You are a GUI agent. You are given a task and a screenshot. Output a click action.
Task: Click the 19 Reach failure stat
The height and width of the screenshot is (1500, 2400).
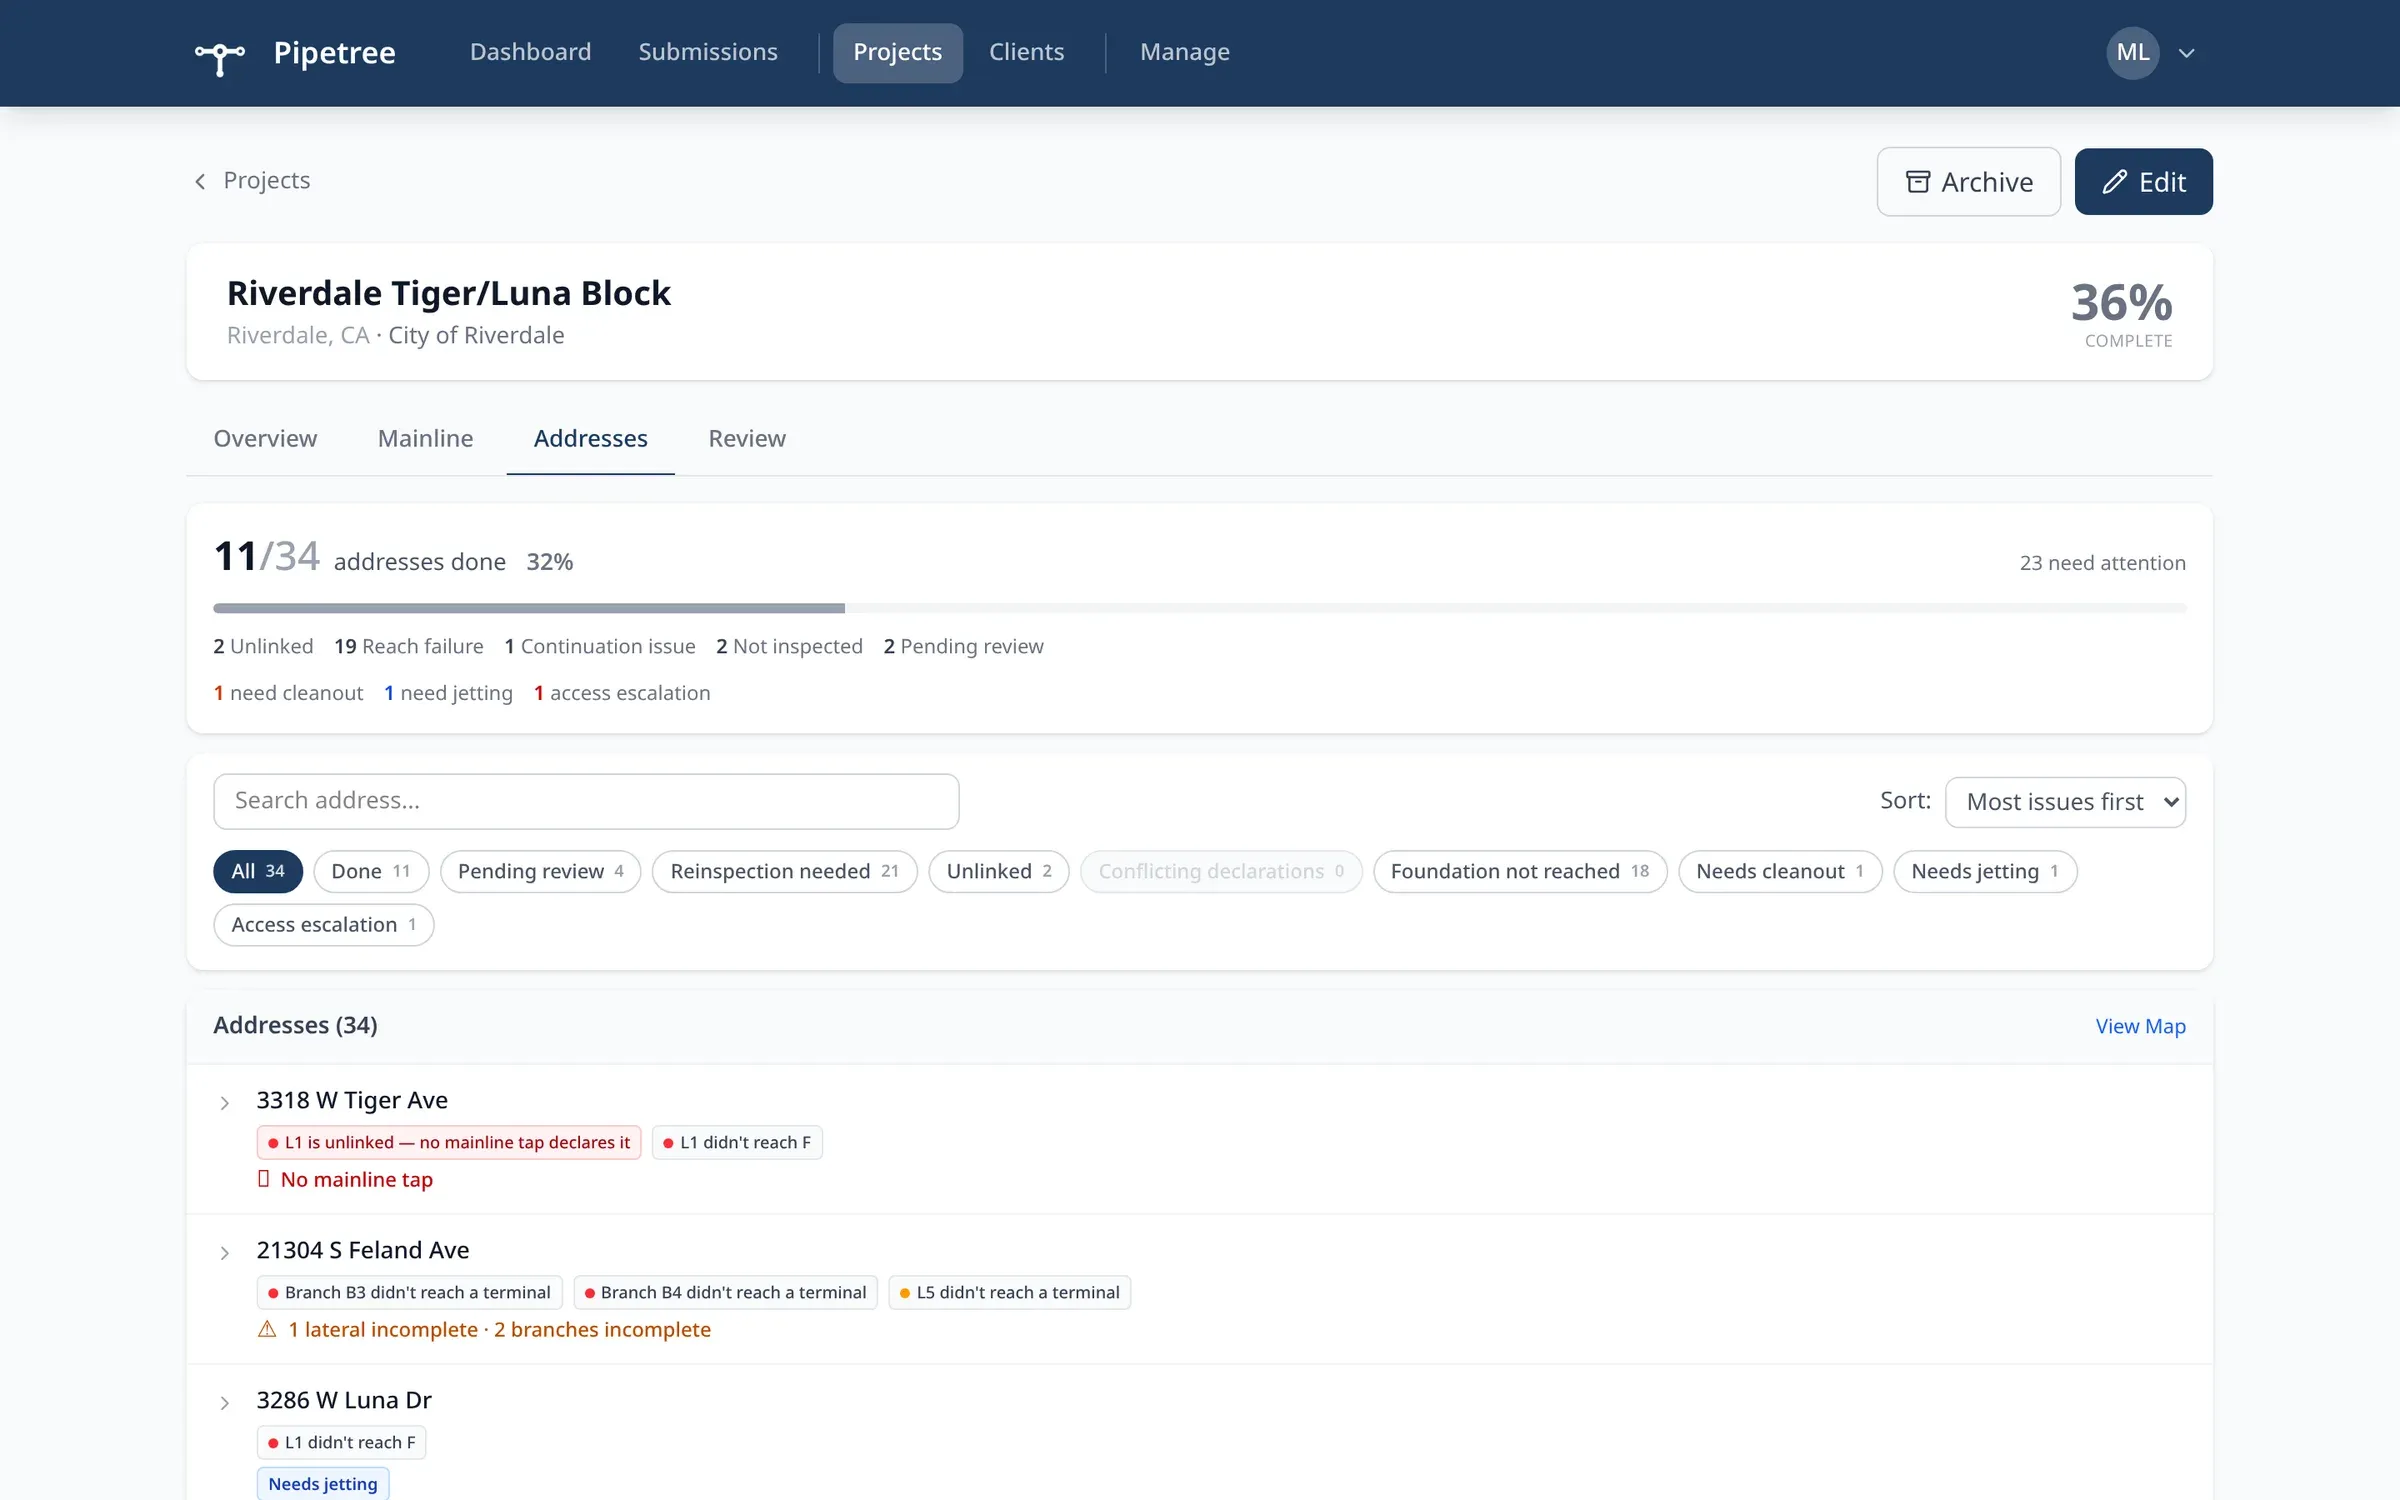[x=408, y=647]
